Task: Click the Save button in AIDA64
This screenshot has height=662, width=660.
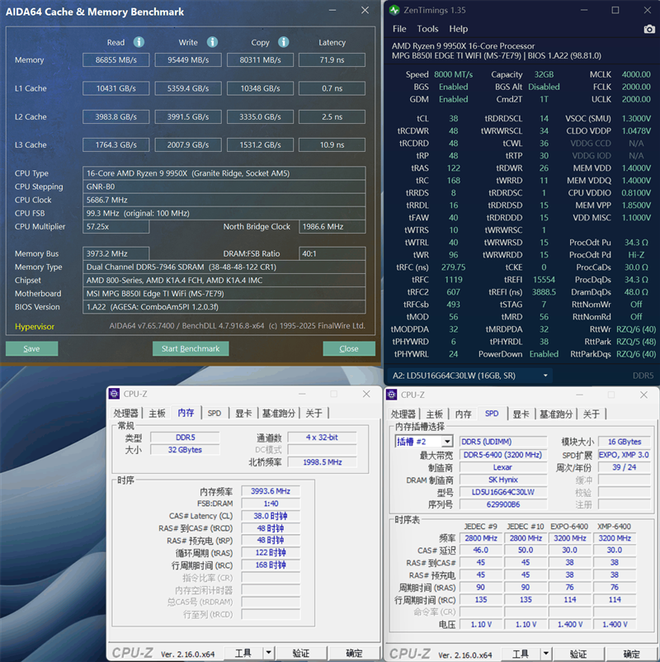Action: pyautogui.click(x=32, y=349)
